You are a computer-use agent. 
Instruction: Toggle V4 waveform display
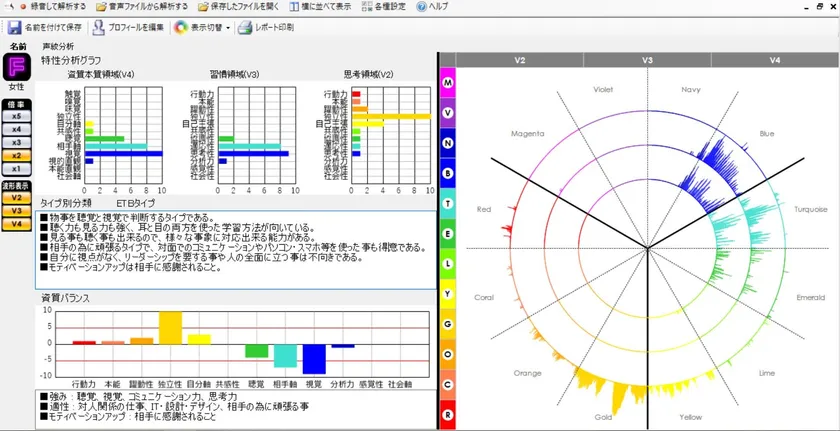point(17,224)
